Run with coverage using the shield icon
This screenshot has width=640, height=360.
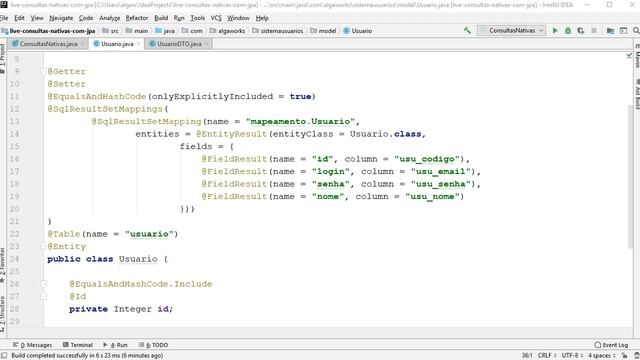coord(581,31)
